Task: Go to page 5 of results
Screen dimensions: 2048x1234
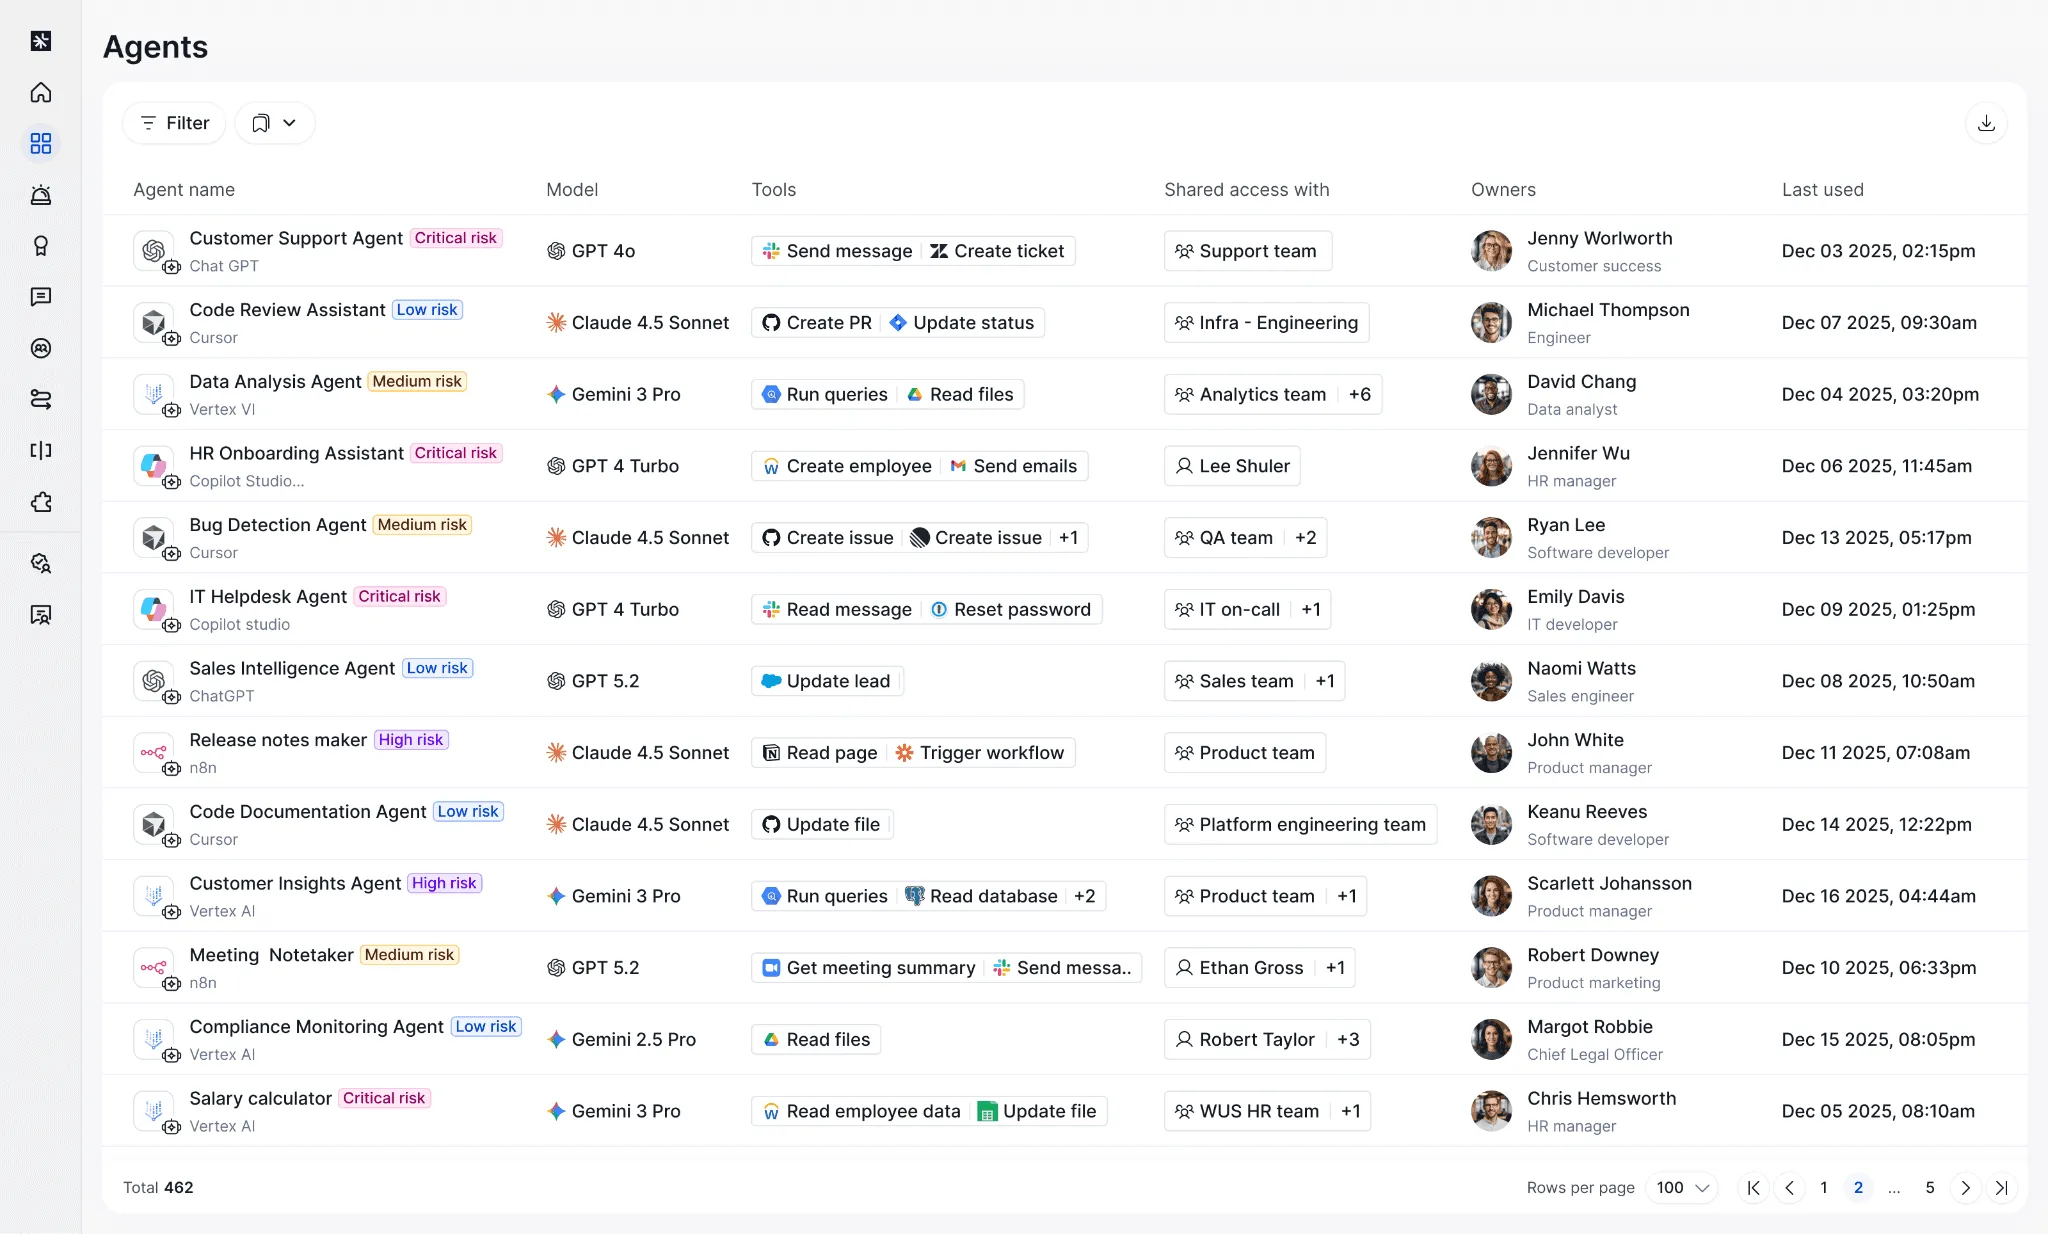Action: pos(1929,1187)
